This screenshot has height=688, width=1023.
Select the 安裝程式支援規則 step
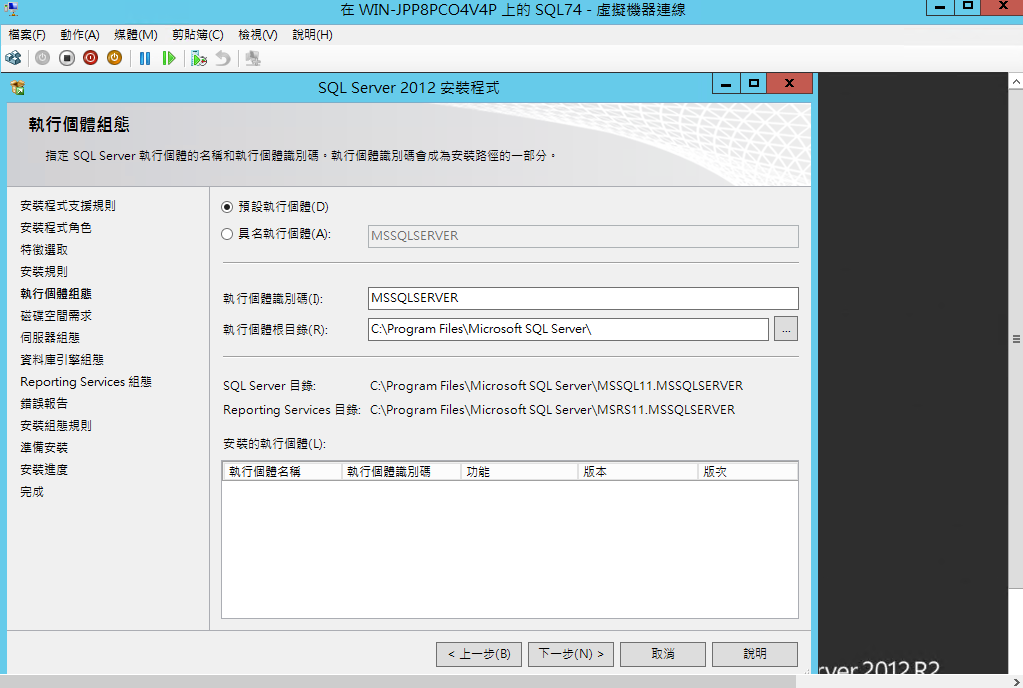point(68,205)
